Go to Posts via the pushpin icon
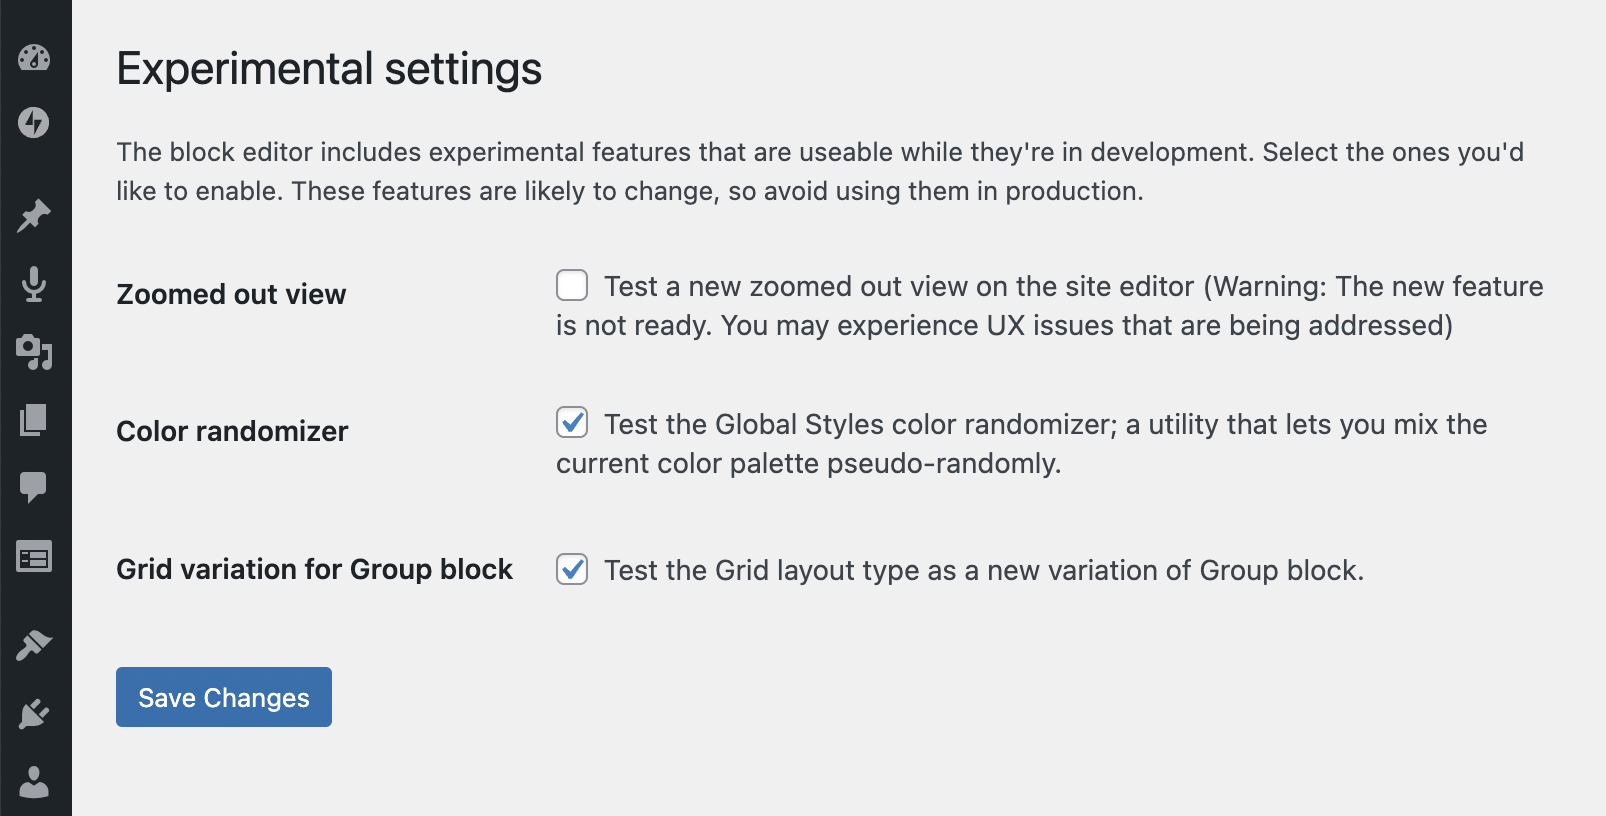This screenshot has height=816, width=1606. pos(34,216)
